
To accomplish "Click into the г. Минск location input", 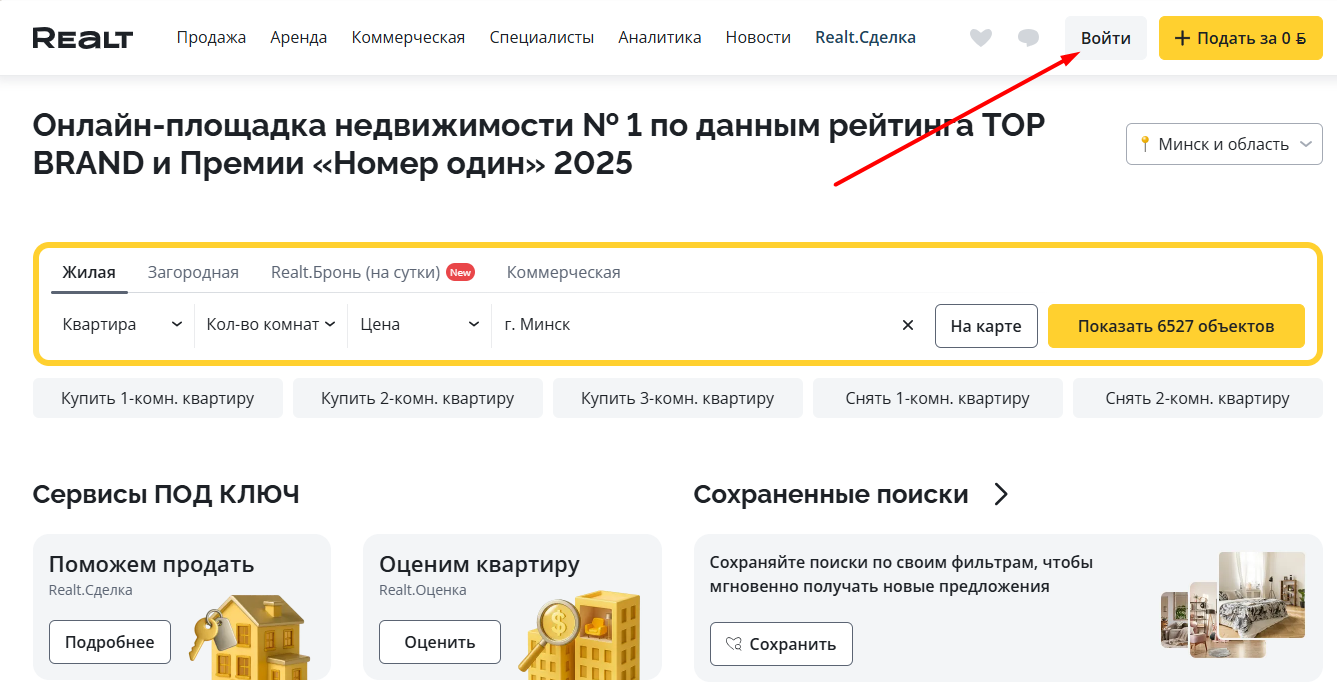I will click(695, 325).
